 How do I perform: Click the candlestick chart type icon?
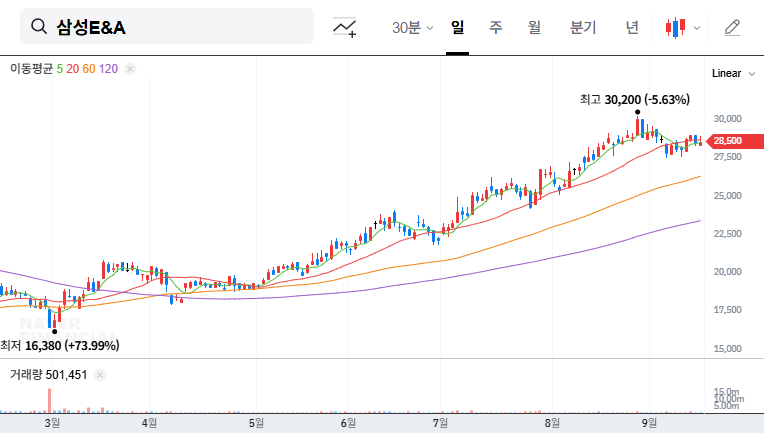675,28
